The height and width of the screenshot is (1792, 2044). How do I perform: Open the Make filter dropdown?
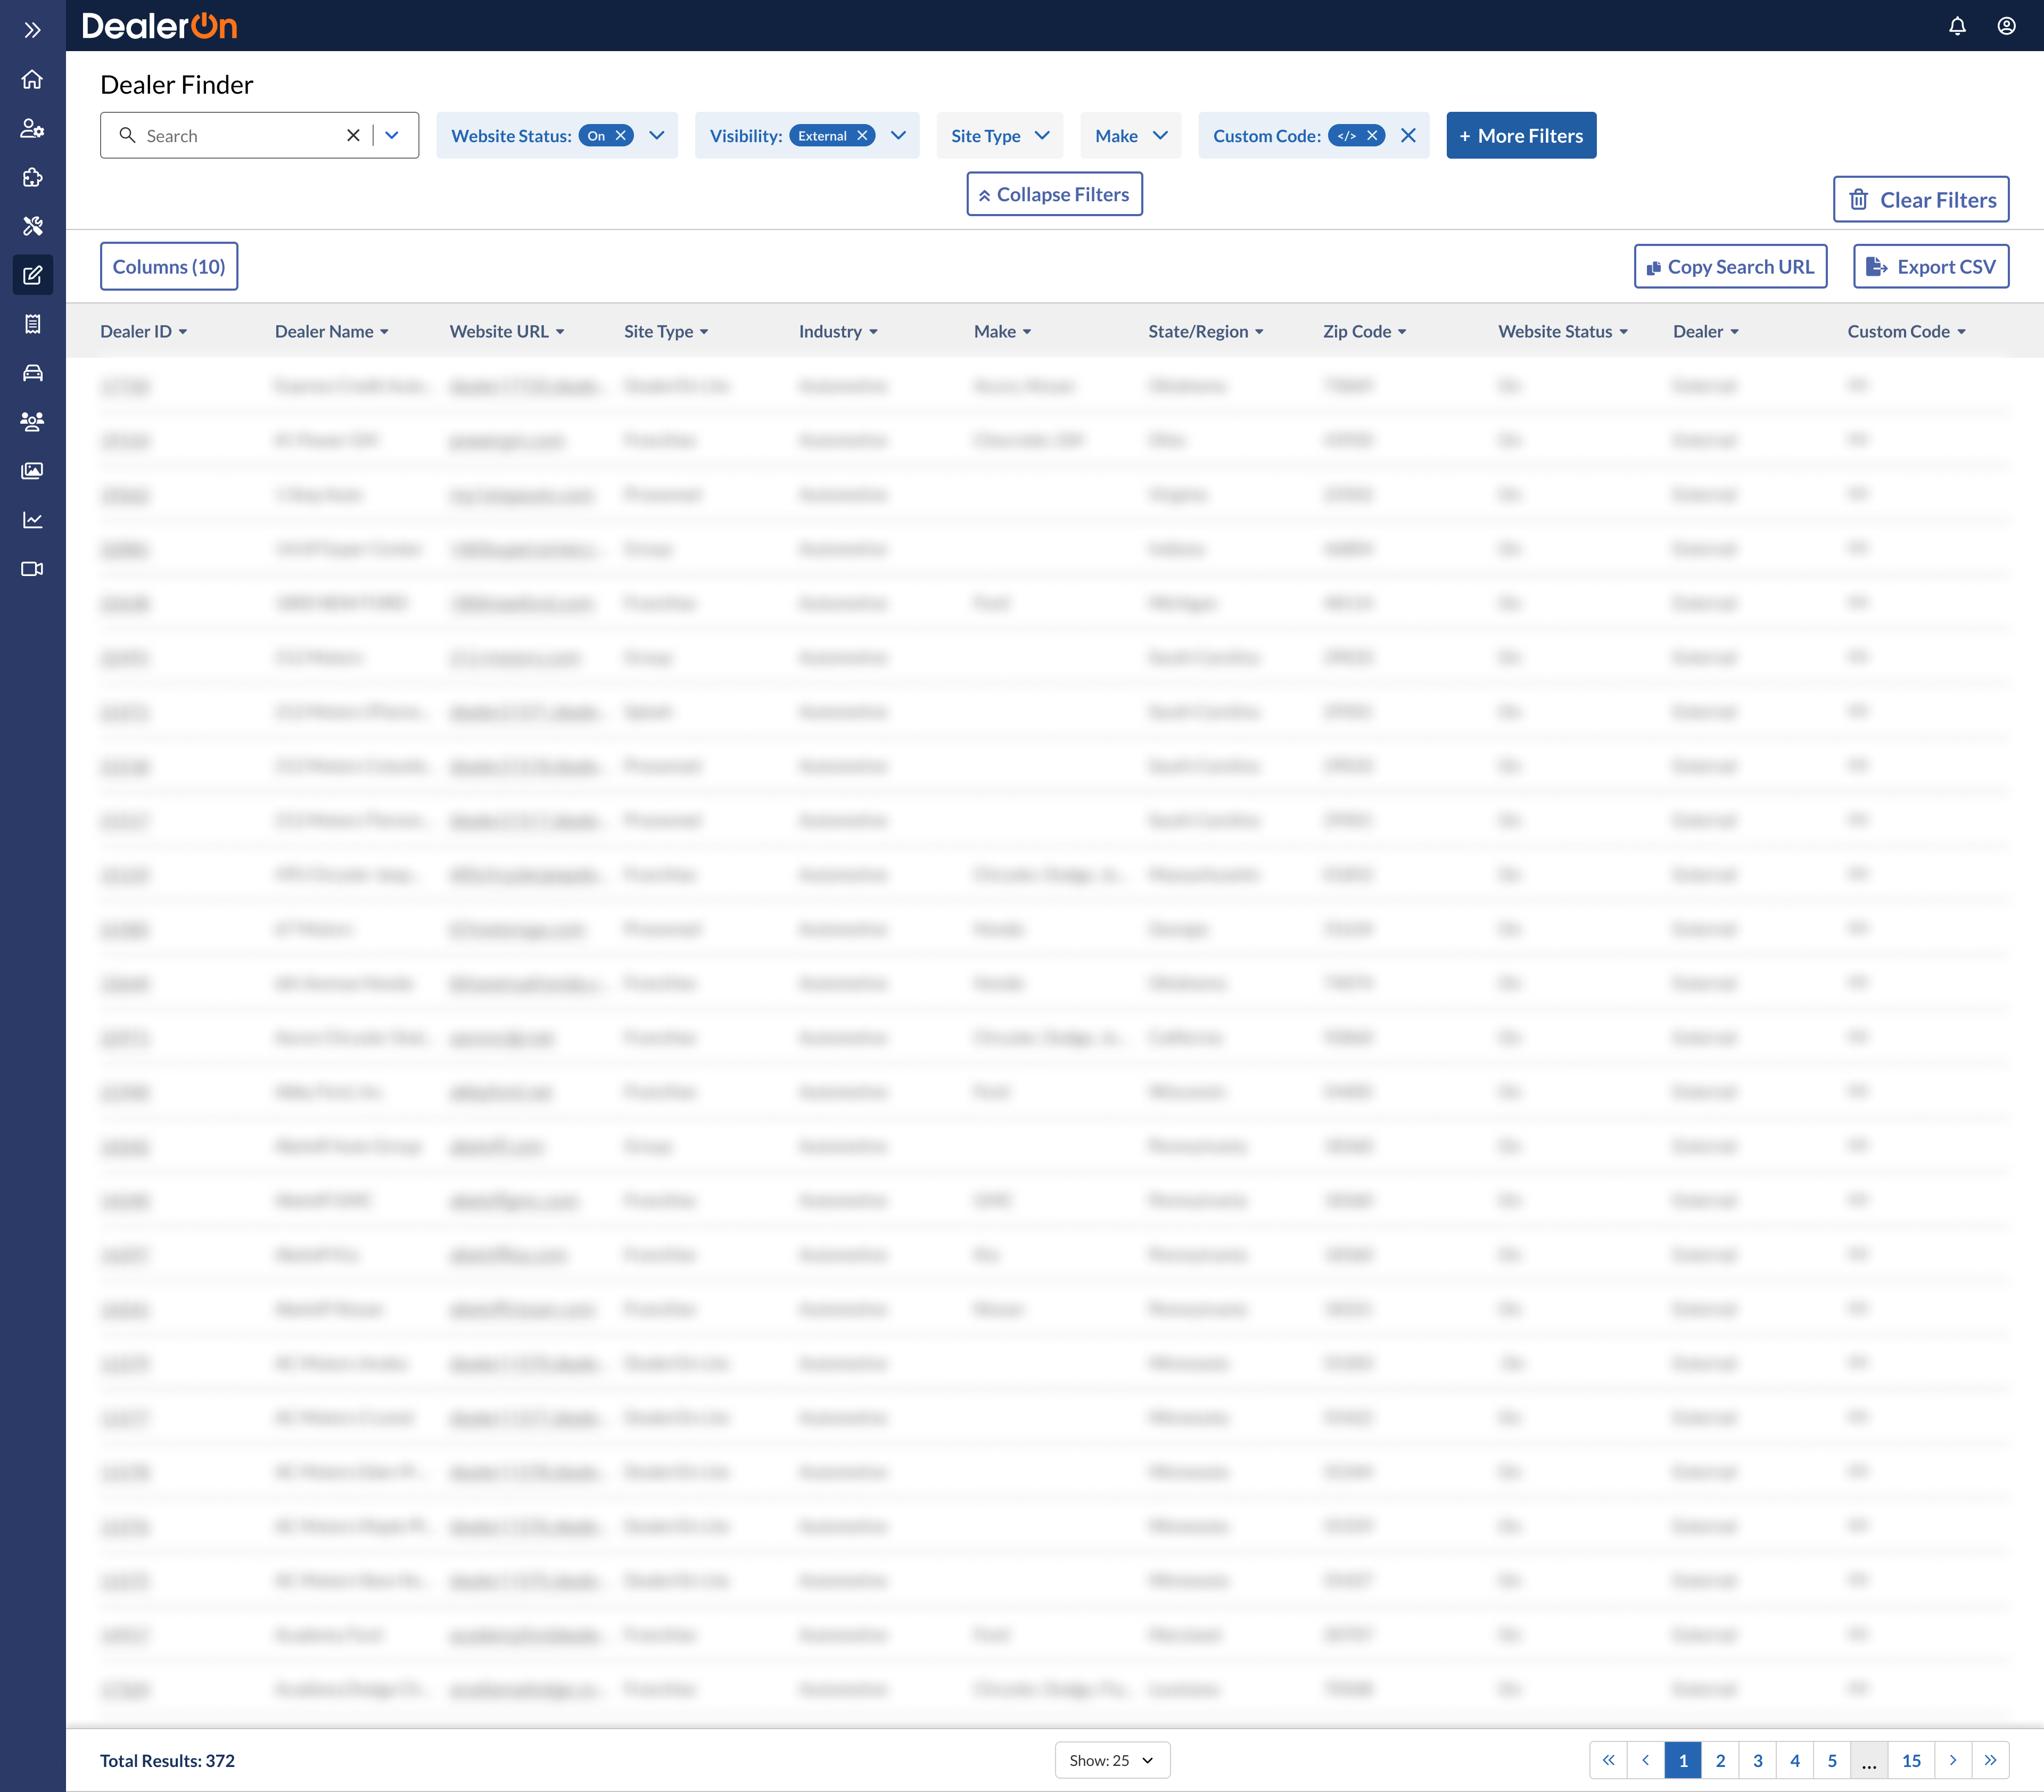point(1130,136)
